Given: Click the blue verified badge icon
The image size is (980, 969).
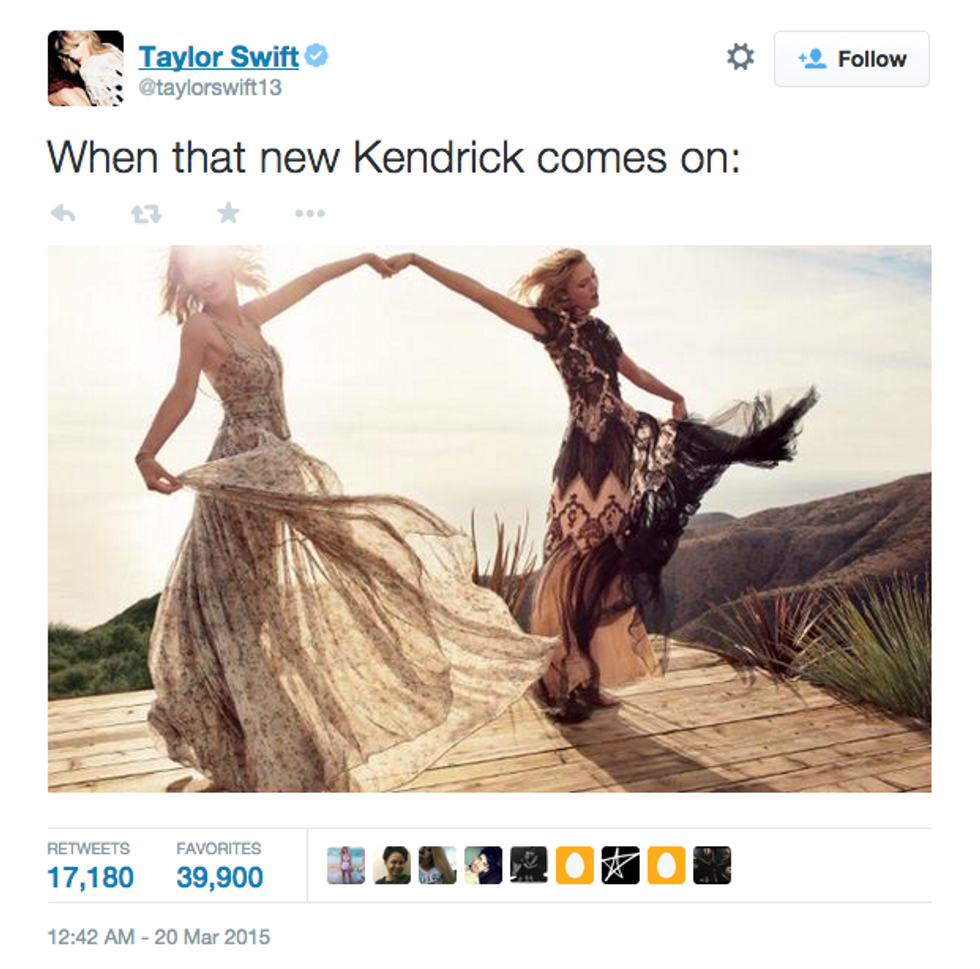Looking at the screenshot, I should (316, 56).
